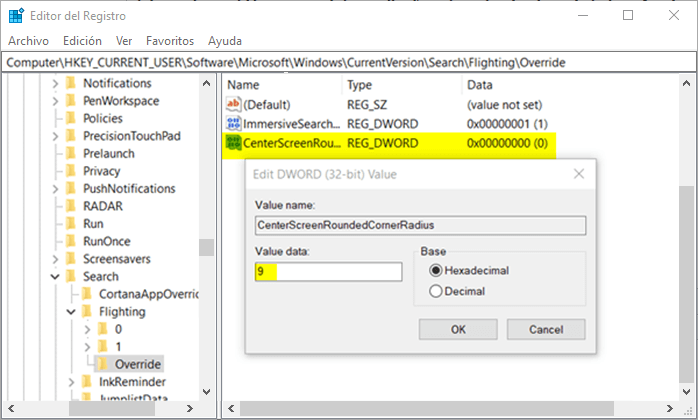Click the values pane horizontal scrollbar thumb
This screenshot has width=698, height=420.
tap(427, 408)
